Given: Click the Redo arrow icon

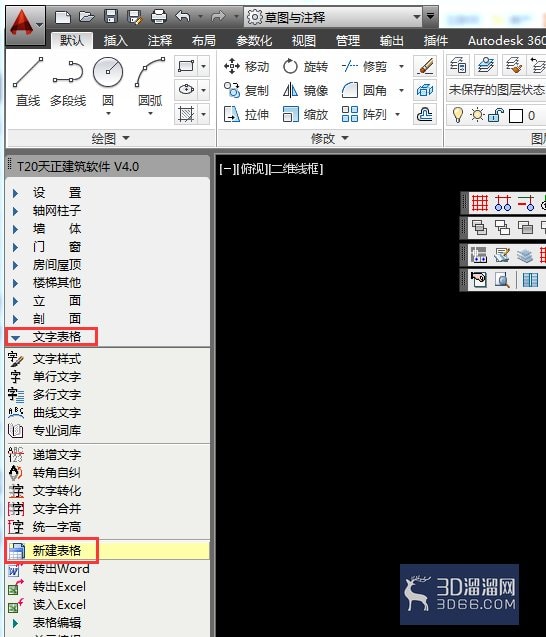Looking at the screenshot, I should point(218,17).
